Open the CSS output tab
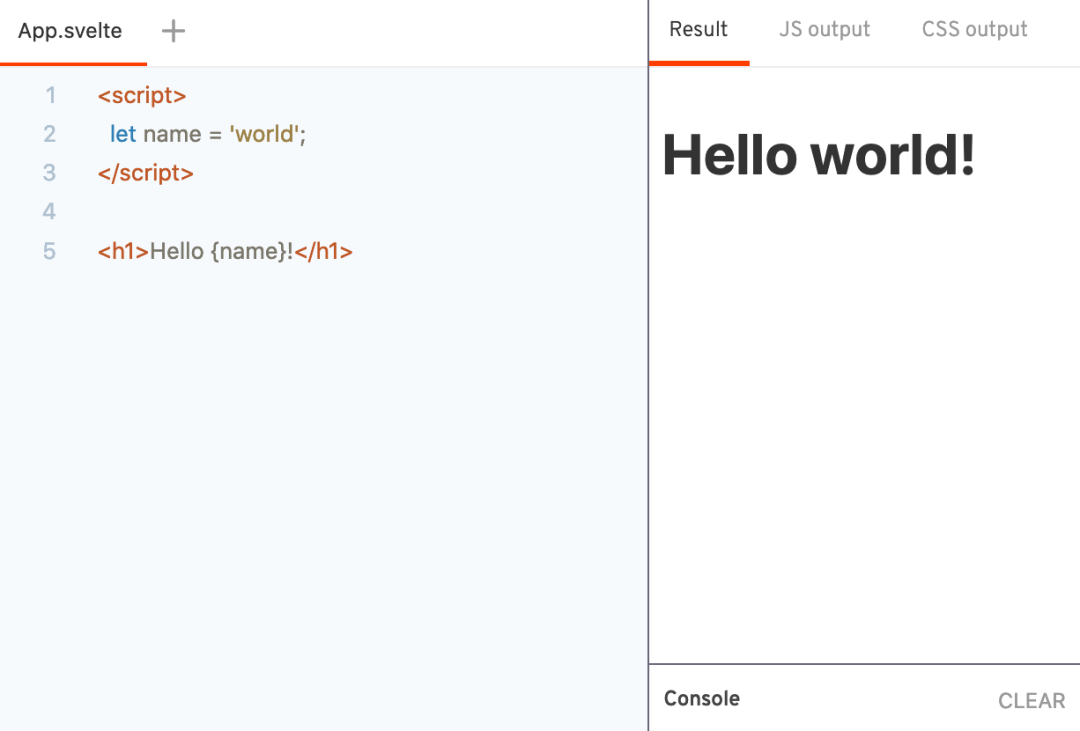 point(974,29)
